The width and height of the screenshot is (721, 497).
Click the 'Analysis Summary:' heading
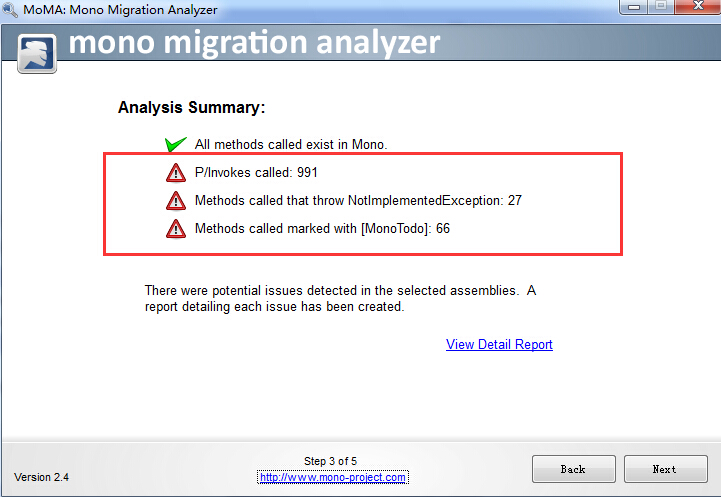pyautogui.click(x=192, y=107)
